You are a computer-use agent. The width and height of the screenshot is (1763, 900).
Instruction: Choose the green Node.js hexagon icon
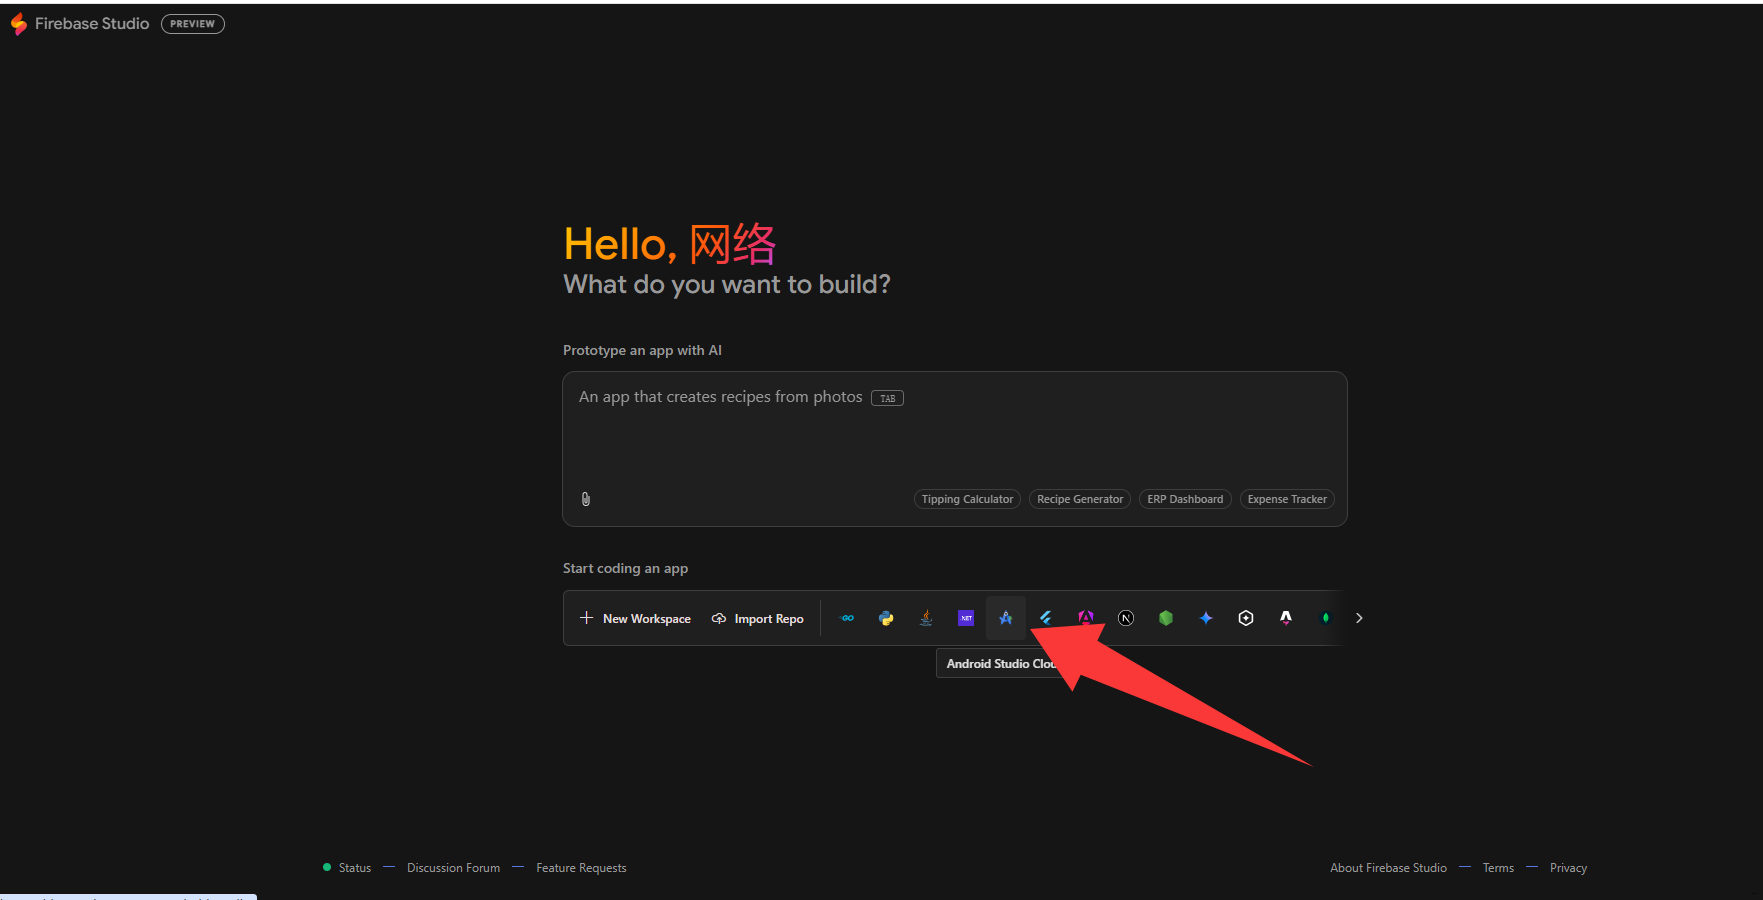1166,618
